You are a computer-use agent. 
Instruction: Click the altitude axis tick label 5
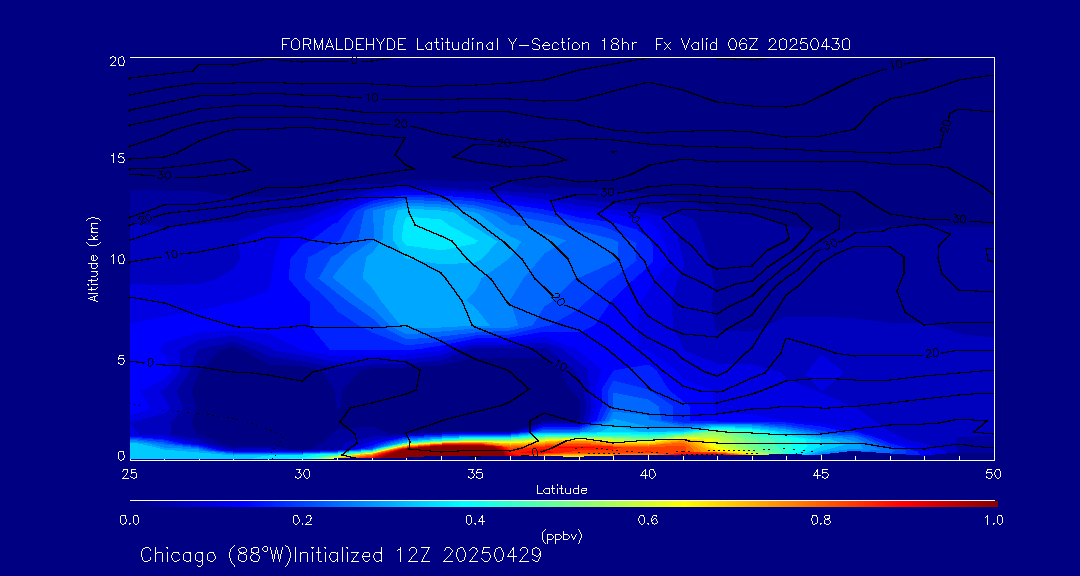[121, 360]
